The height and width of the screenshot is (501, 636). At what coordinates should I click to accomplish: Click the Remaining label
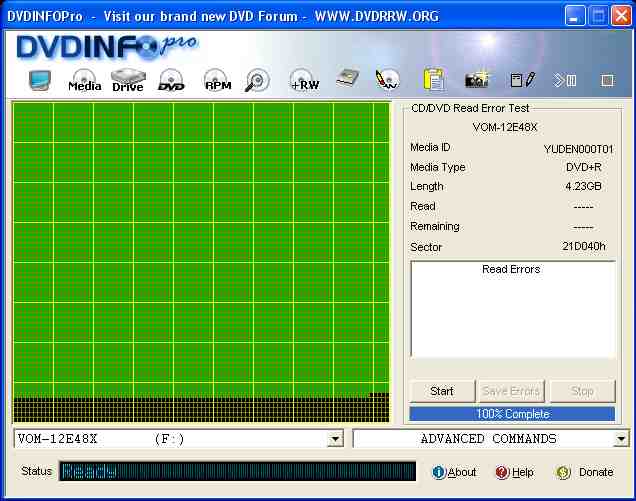(435, 226)
